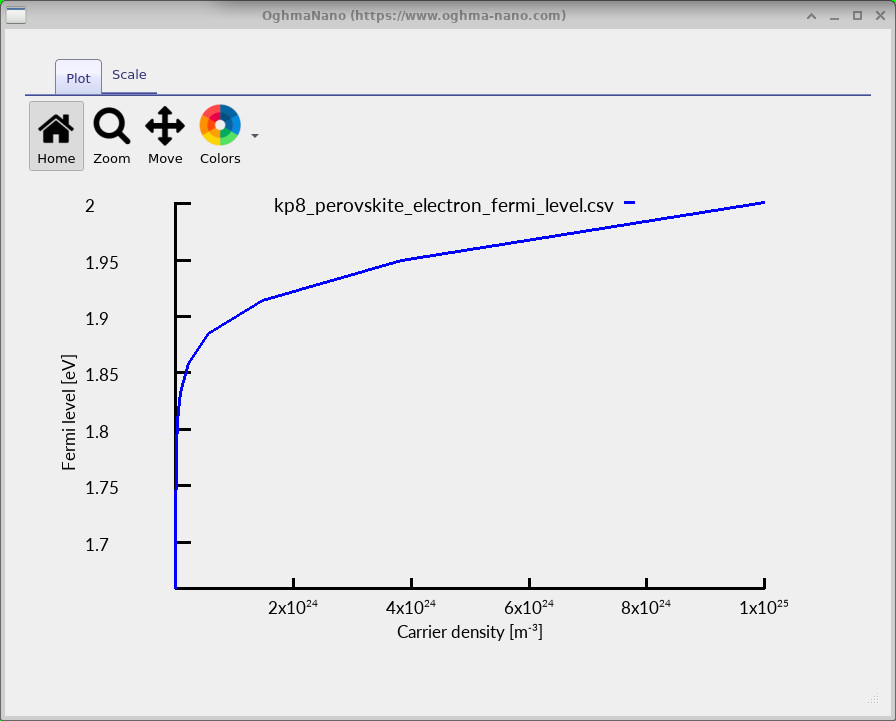
Task: Click the 1.75 y-axis tick label
Action: pos(102,488)
